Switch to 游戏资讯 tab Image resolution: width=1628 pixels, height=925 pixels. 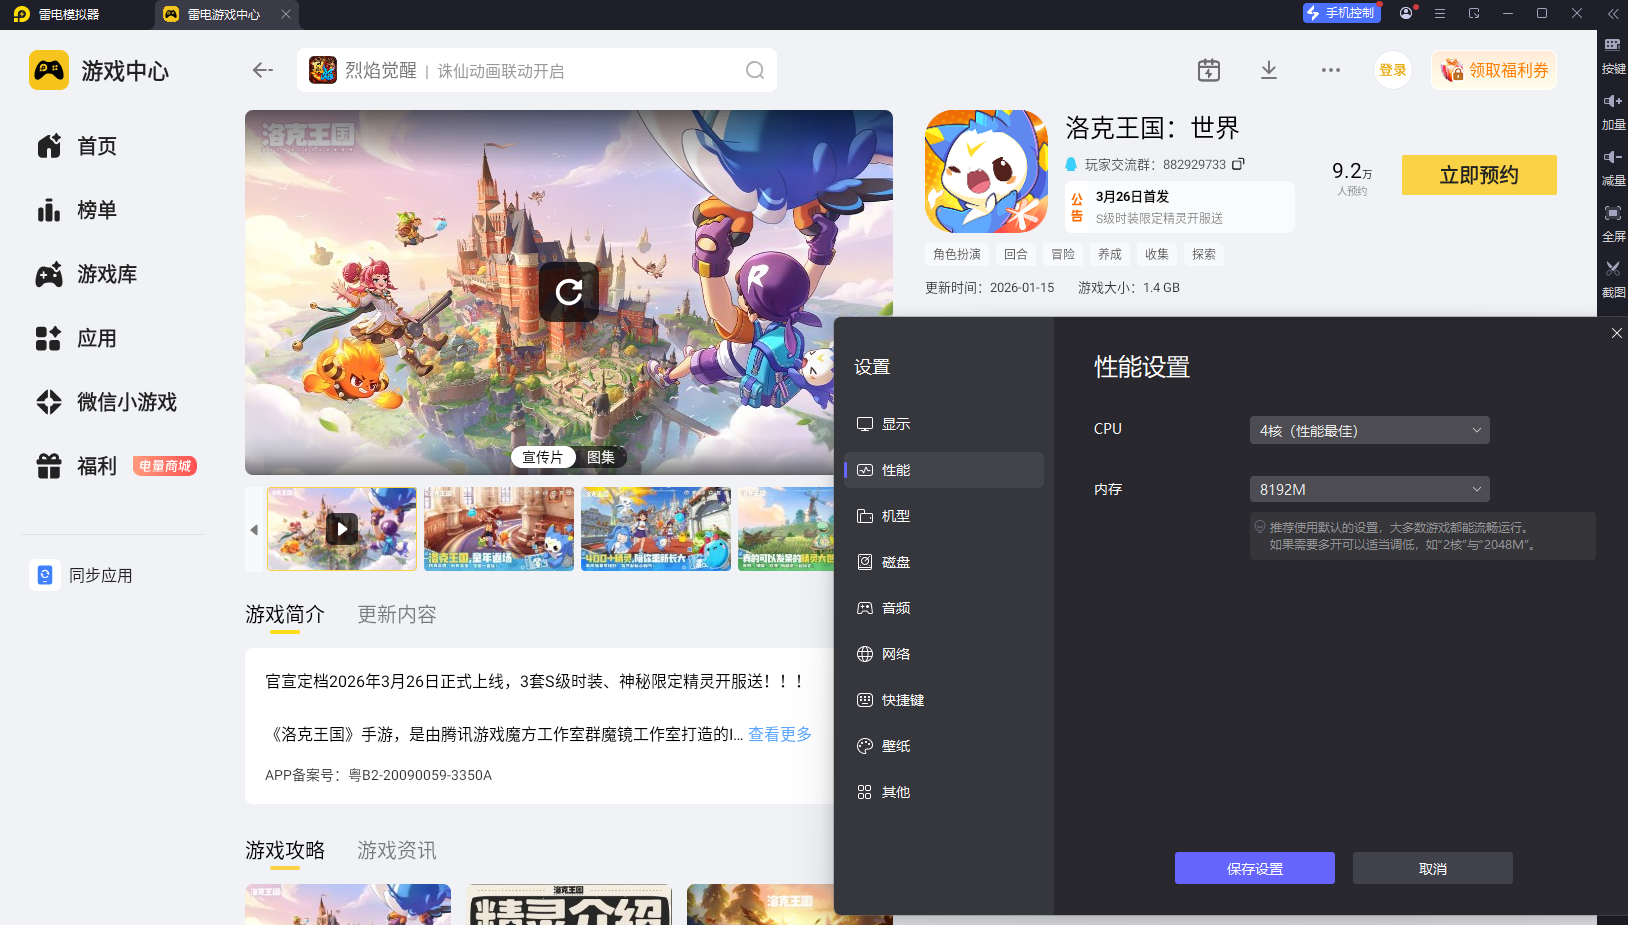(397, 850)
